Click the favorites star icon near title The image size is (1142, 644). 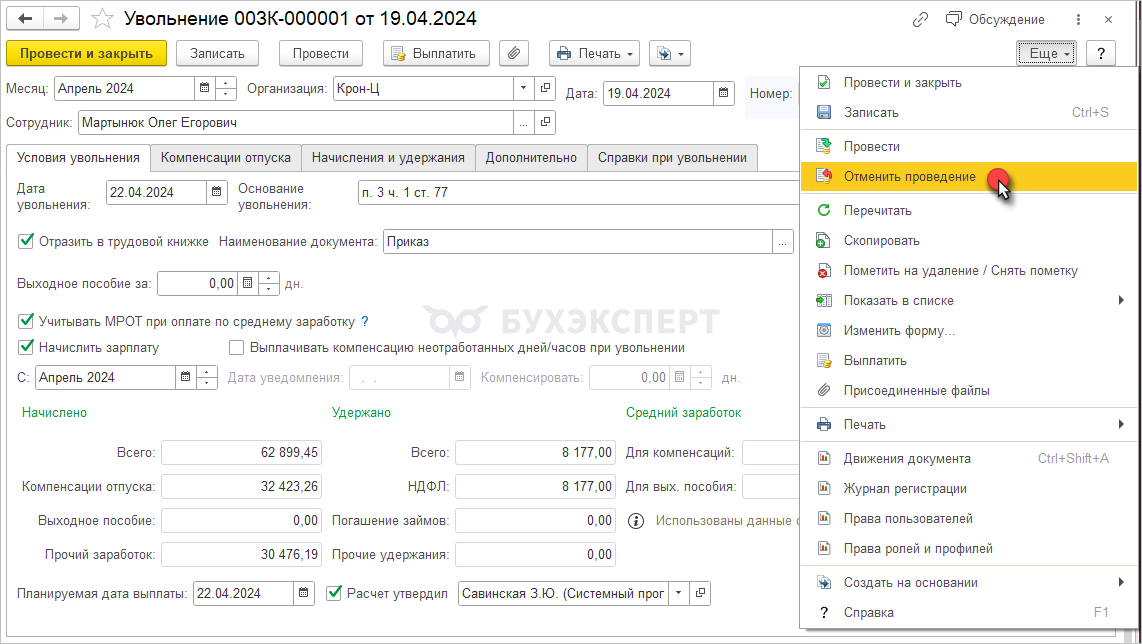102,19
